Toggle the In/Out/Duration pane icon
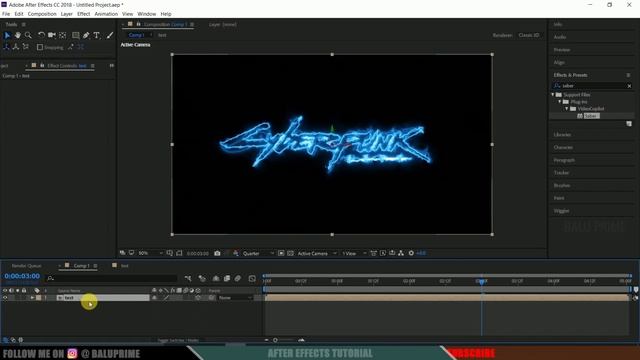Viewport: 640px width, 360px height. click(20, 340)
